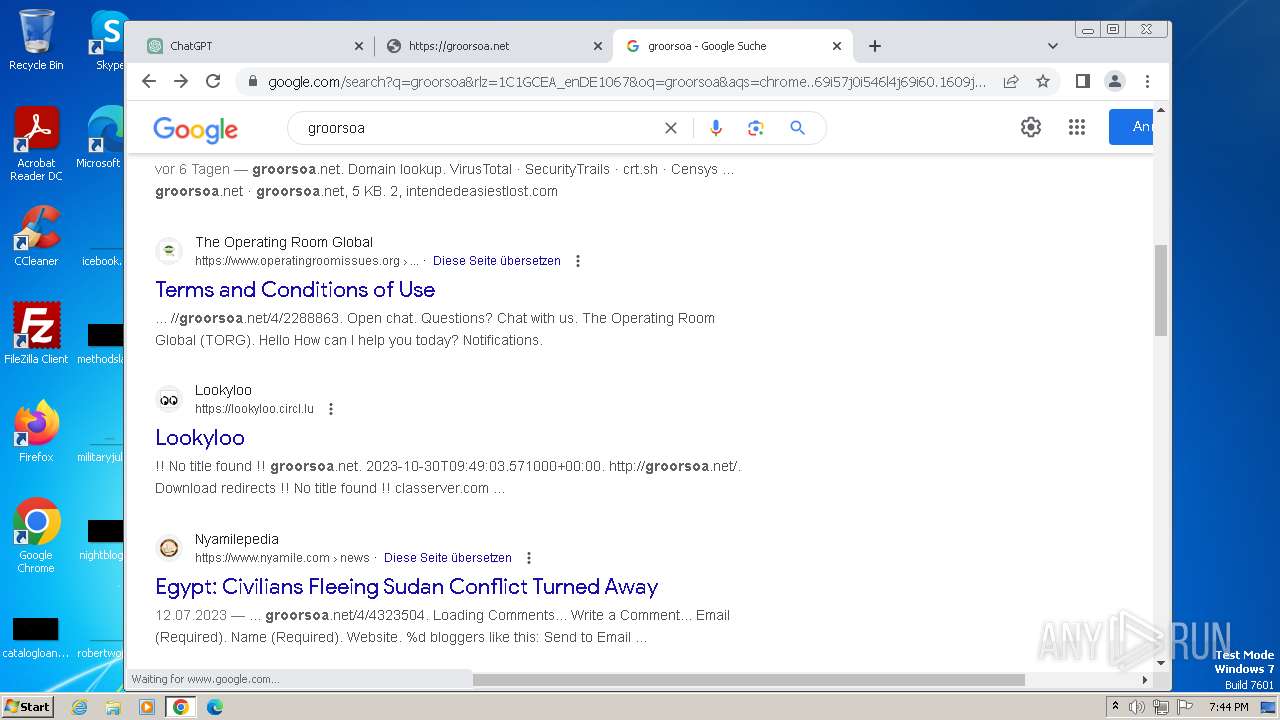Click the address bar URL
This screenshot has width=1280, height=720.
[x=627, y=82]
